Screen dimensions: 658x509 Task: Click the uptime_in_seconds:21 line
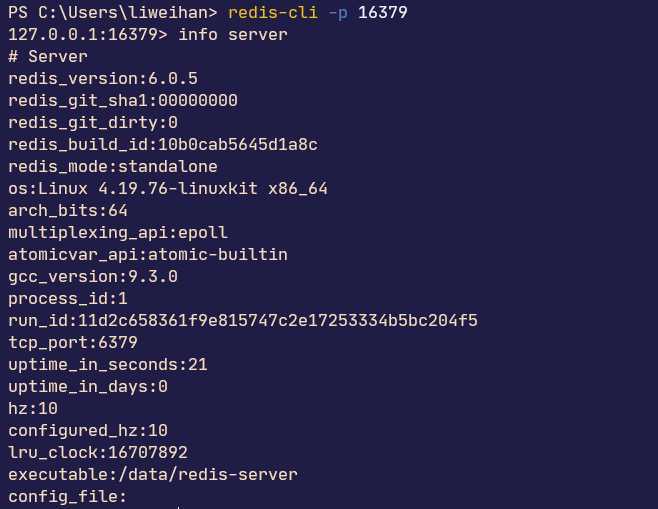[108, 365]
